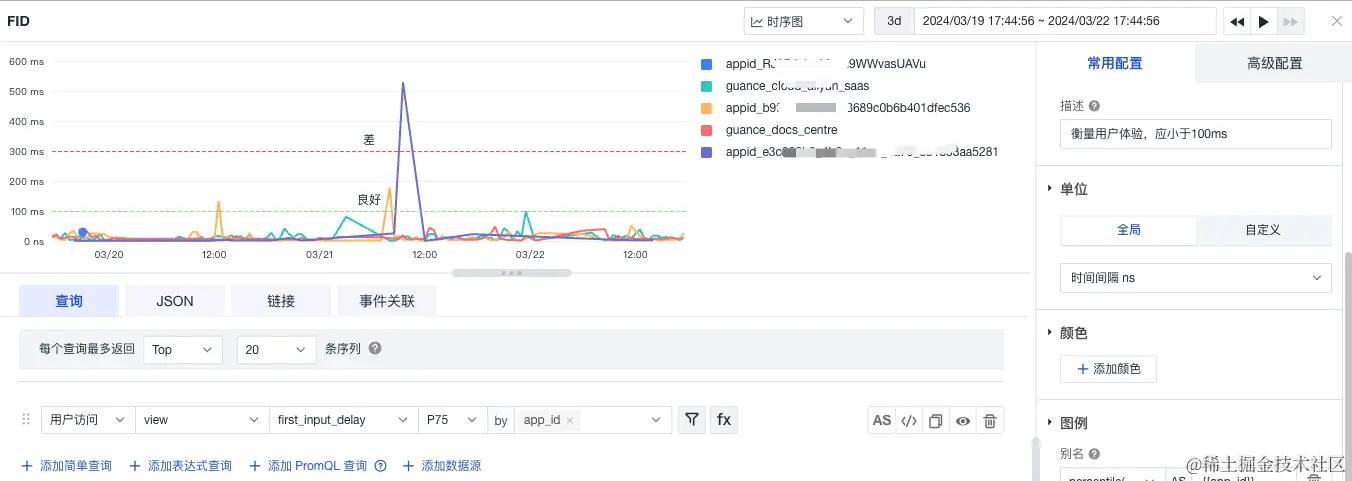This screenshot has height=481, width=1352.
Task: Expand the by grouping dropdown arrow
Action: pos(656,420)
